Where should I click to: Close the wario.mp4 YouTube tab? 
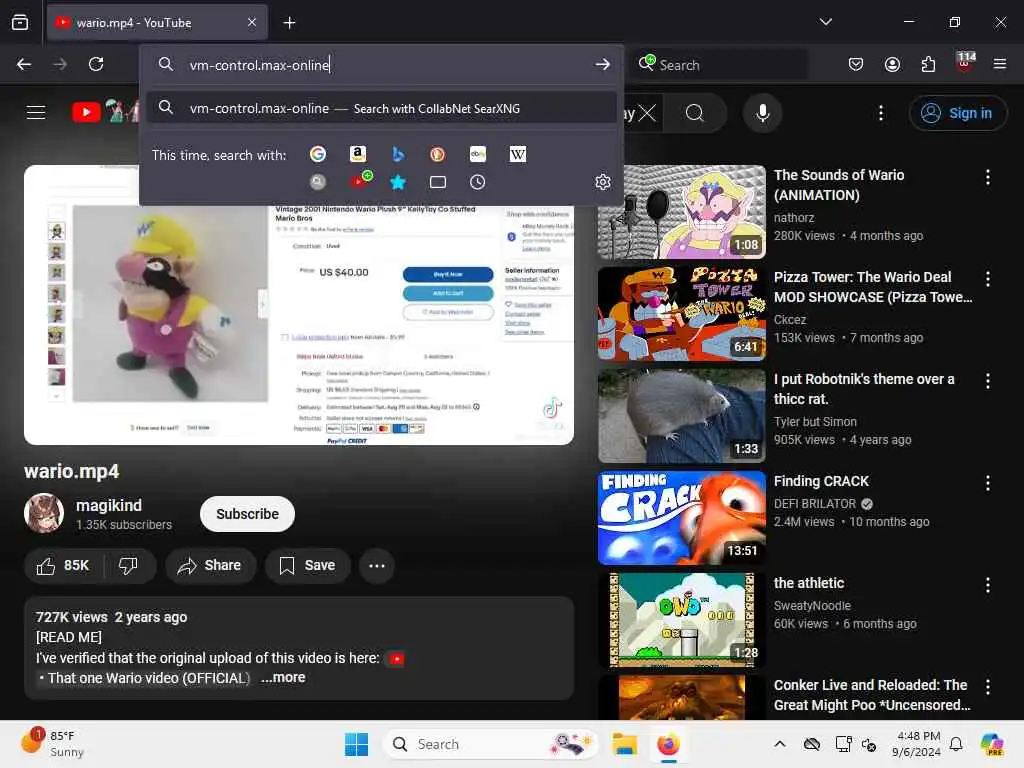click(x=251, y=23)
